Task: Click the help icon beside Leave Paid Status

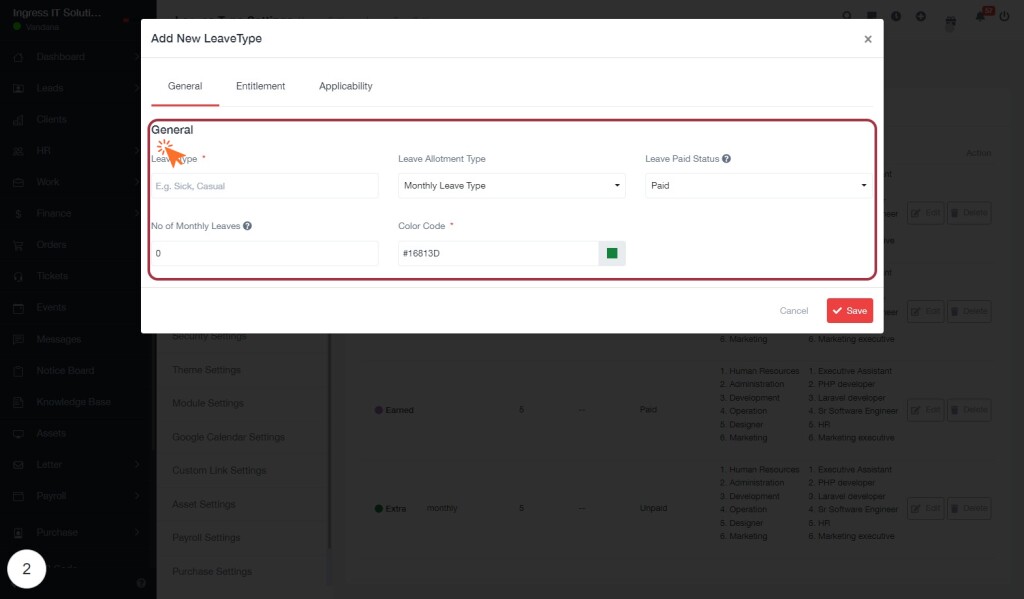Action: [726, 159]
